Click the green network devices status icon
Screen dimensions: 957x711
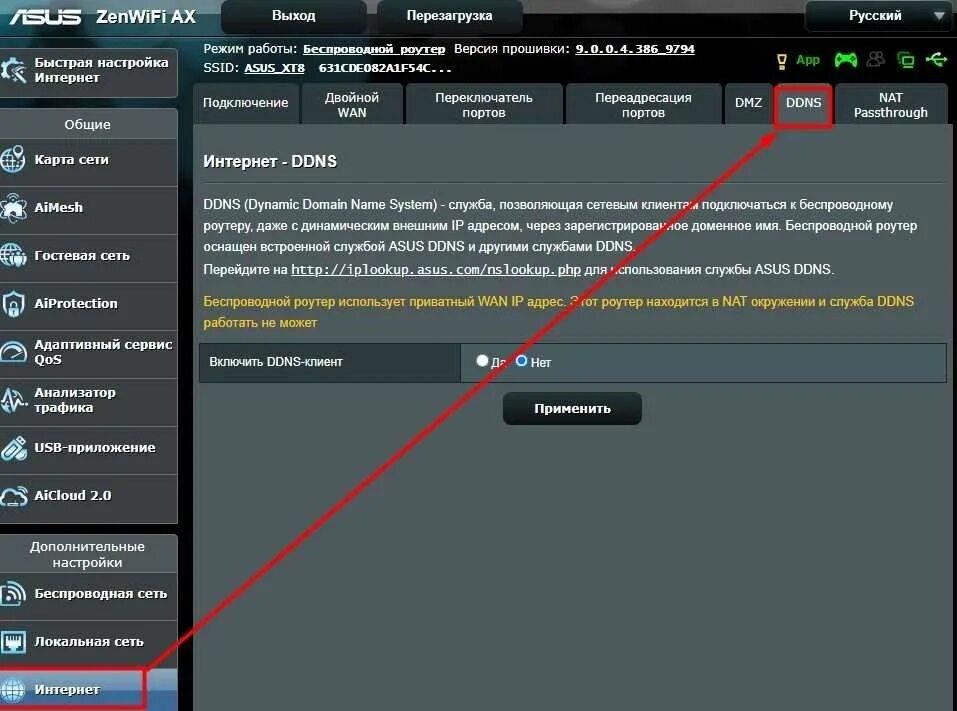pos(906,60)
